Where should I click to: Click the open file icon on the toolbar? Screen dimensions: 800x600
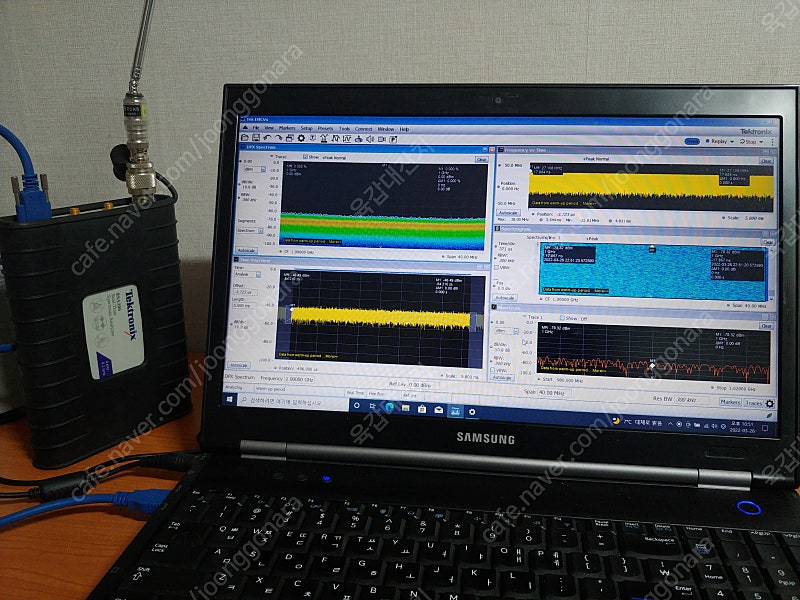[x=244, y=137]
